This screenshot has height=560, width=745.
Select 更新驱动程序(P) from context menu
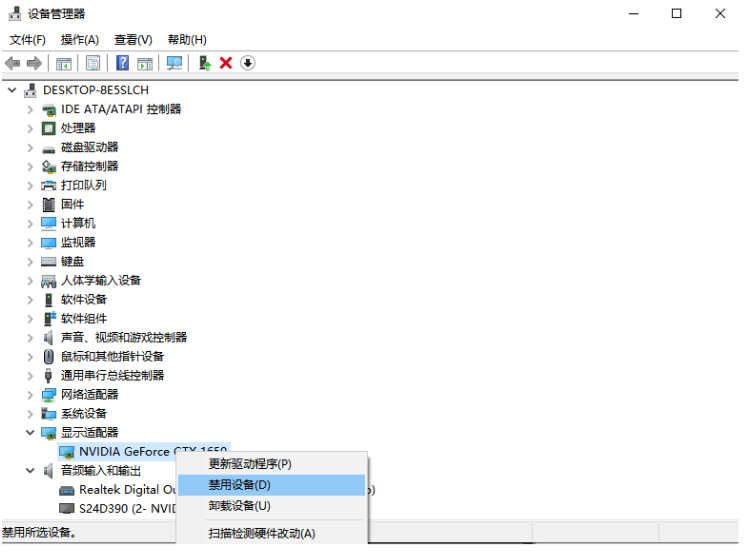[249, 464]
